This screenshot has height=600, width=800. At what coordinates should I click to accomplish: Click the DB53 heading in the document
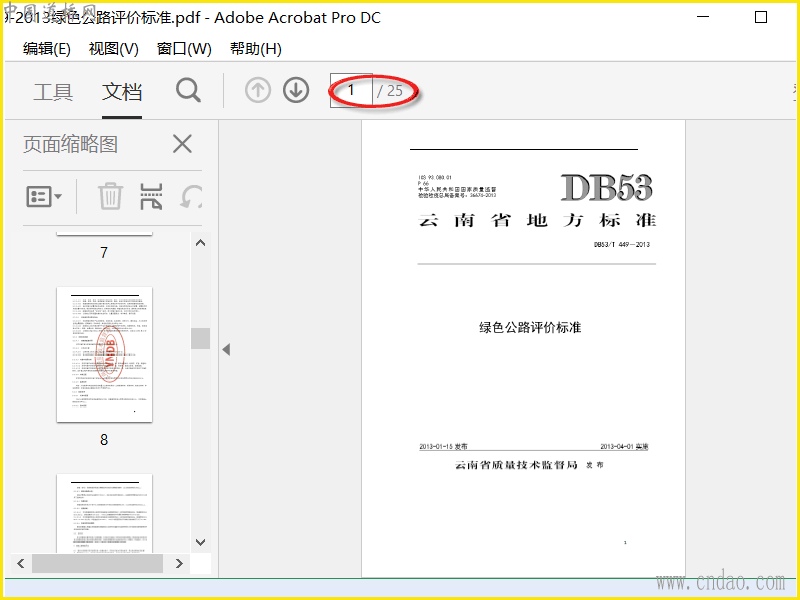pos(607,187)
